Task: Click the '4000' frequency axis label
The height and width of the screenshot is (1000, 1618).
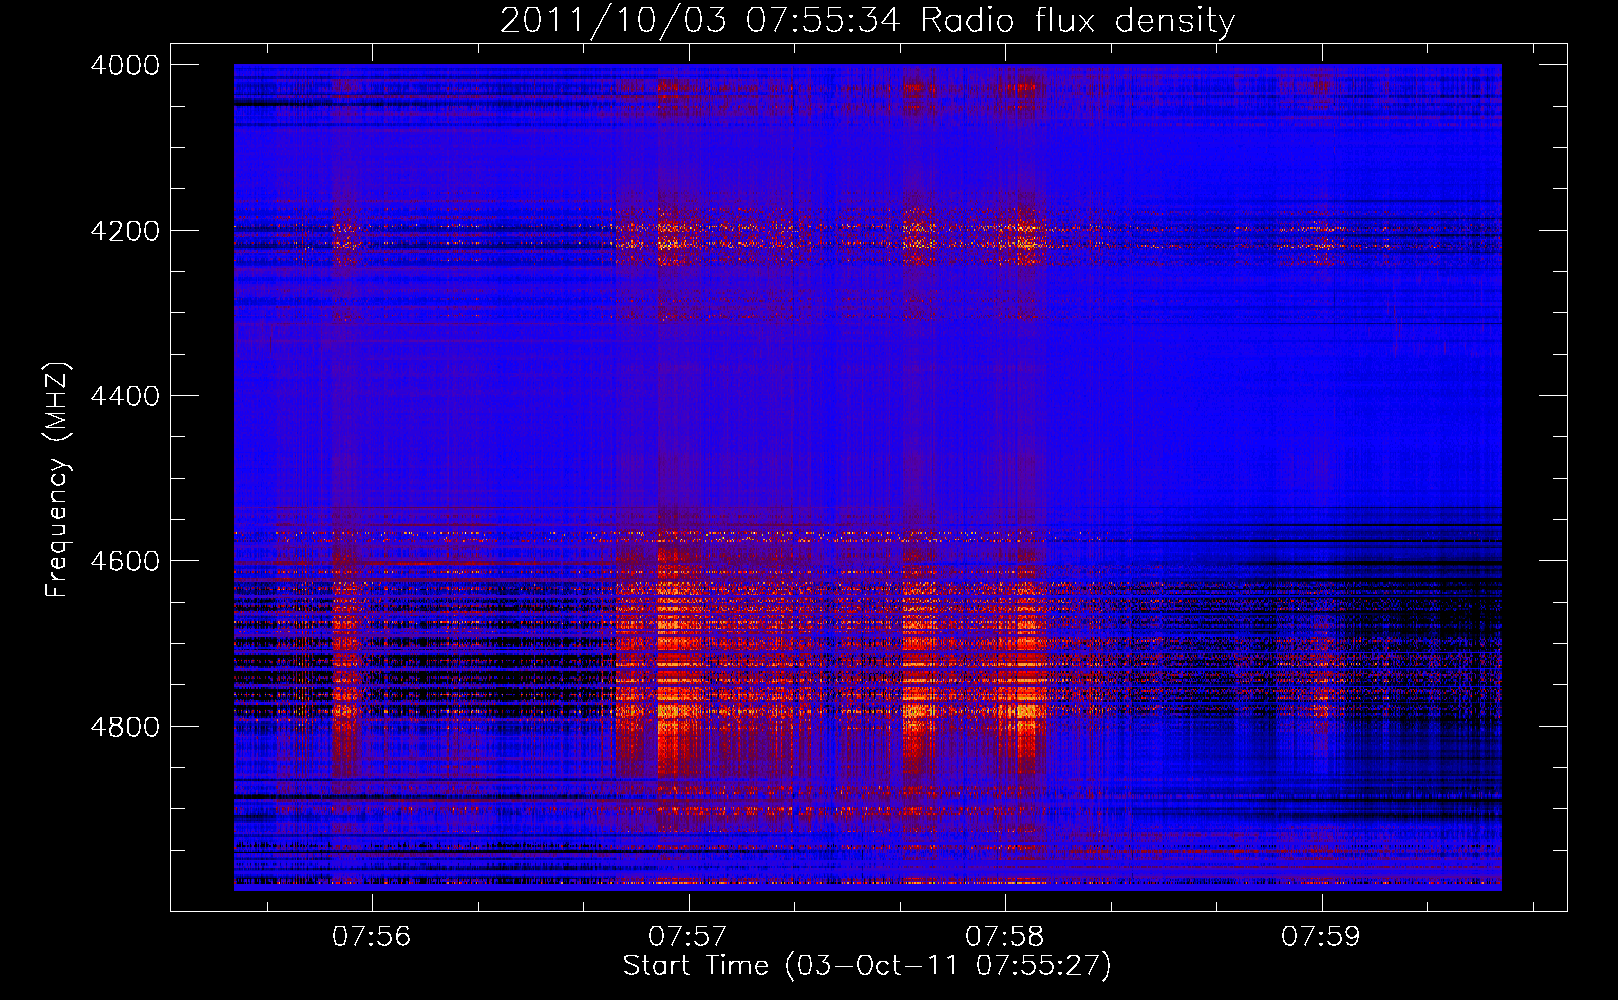Action: [x=125, y=65]
